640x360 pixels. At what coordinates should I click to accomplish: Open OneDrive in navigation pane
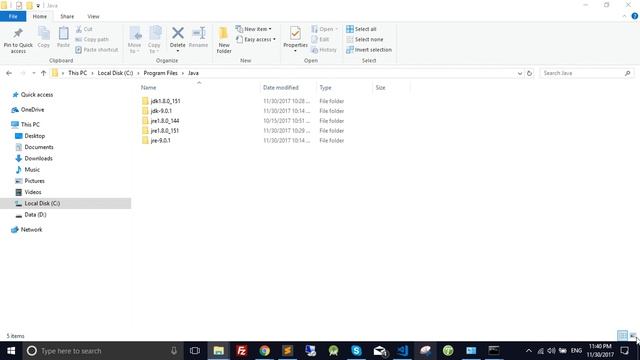[32, 109]
